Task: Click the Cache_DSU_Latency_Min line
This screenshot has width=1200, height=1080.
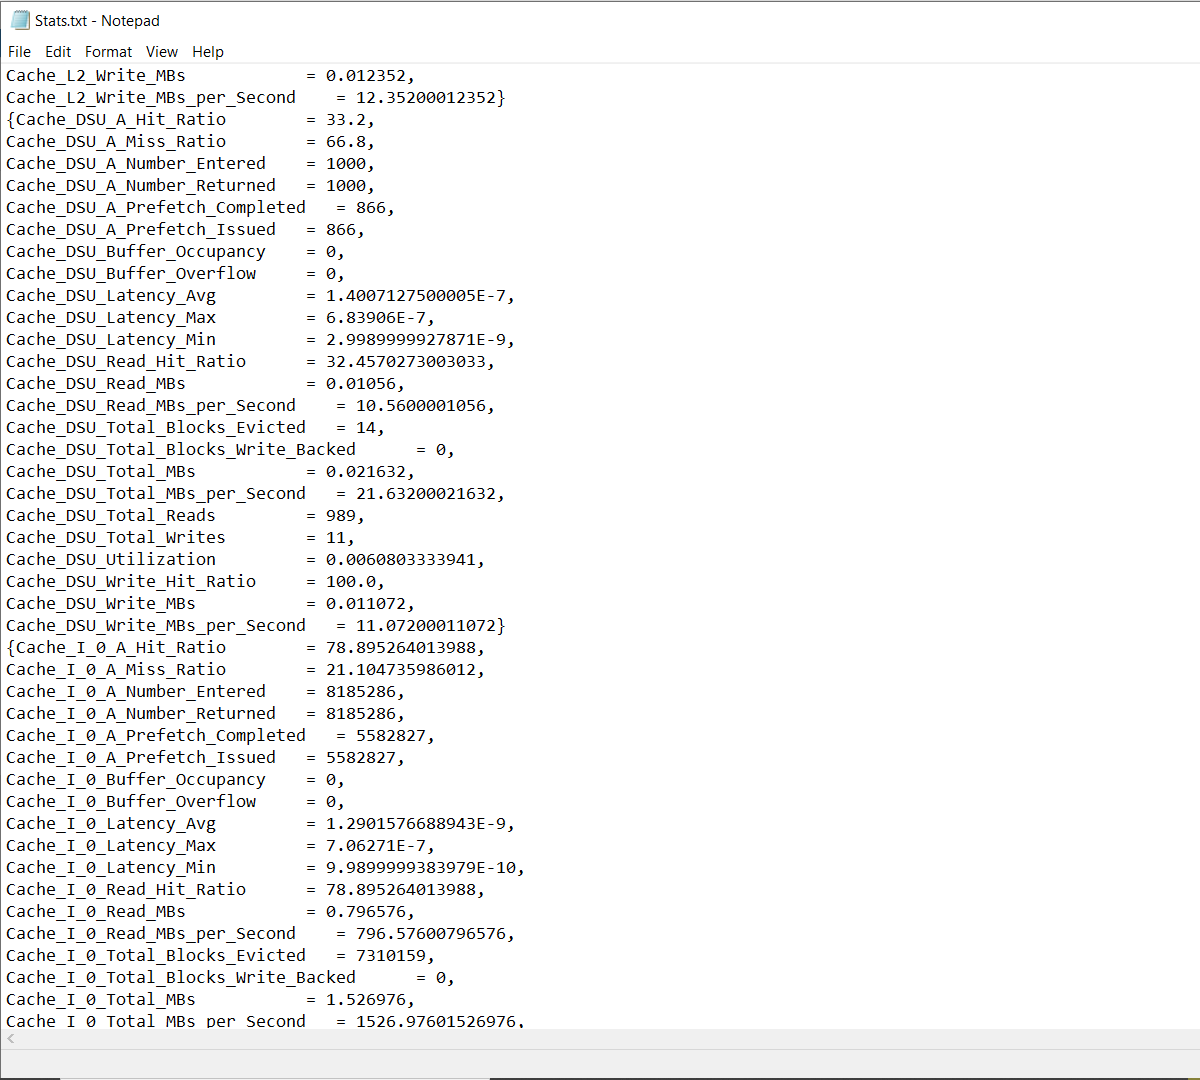Action: 260,340
